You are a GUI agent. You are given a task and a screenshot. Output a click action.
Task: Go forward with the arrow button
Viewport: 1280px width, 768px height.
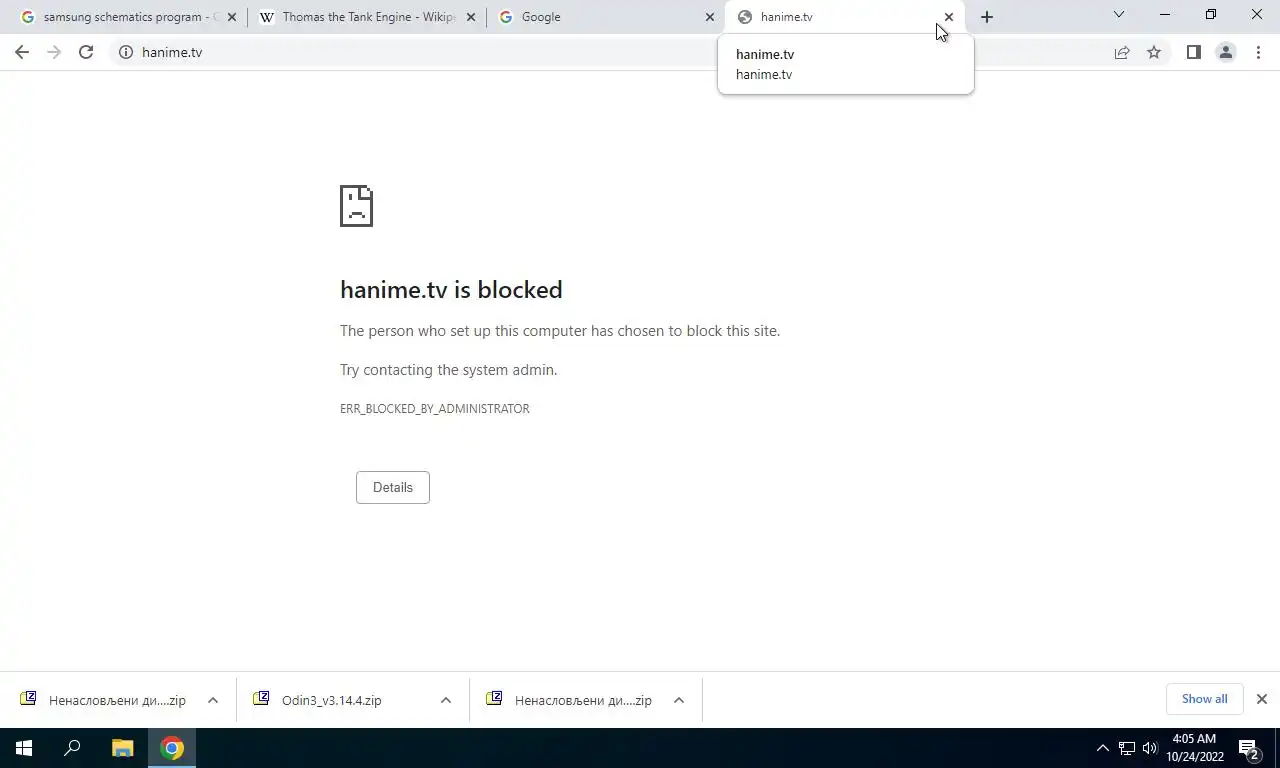coord(54,52)
